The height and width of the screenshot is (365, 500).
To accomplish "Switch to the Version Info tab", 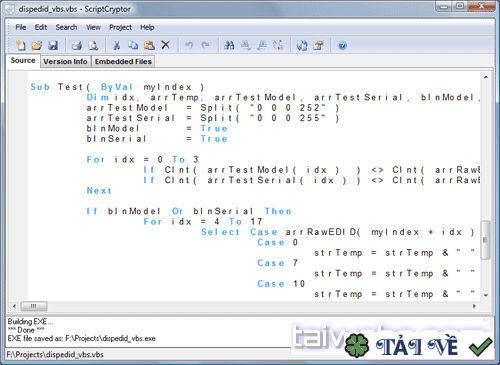I will coord(65,62).
